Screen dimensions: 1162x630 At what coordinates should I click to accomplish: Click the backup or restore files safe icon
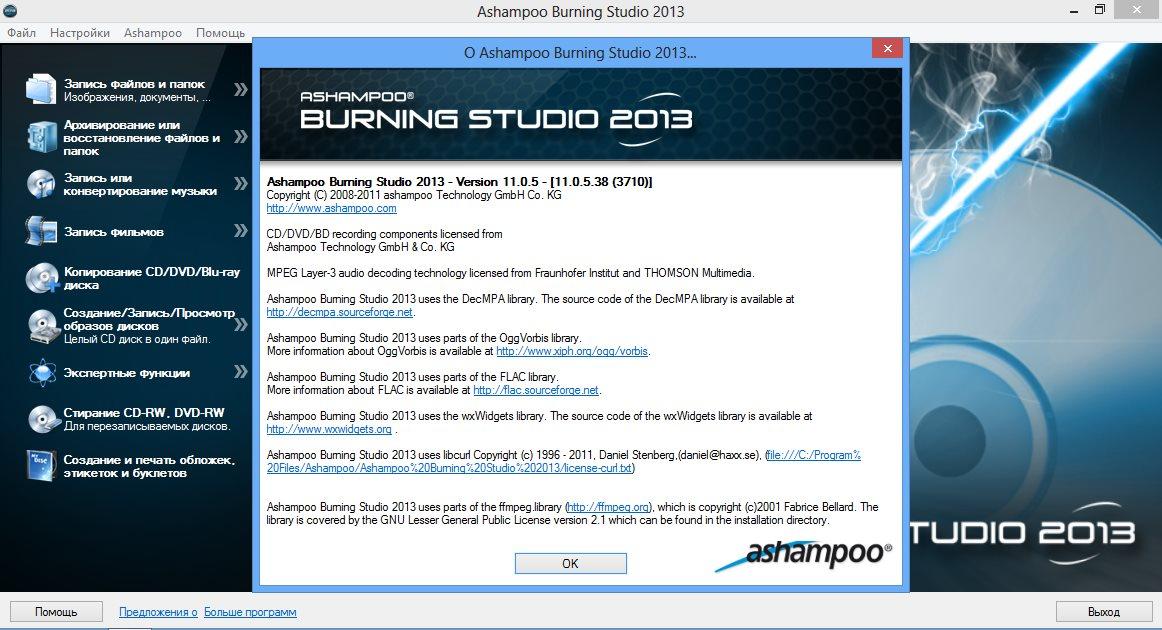click(x=42, y=137)
